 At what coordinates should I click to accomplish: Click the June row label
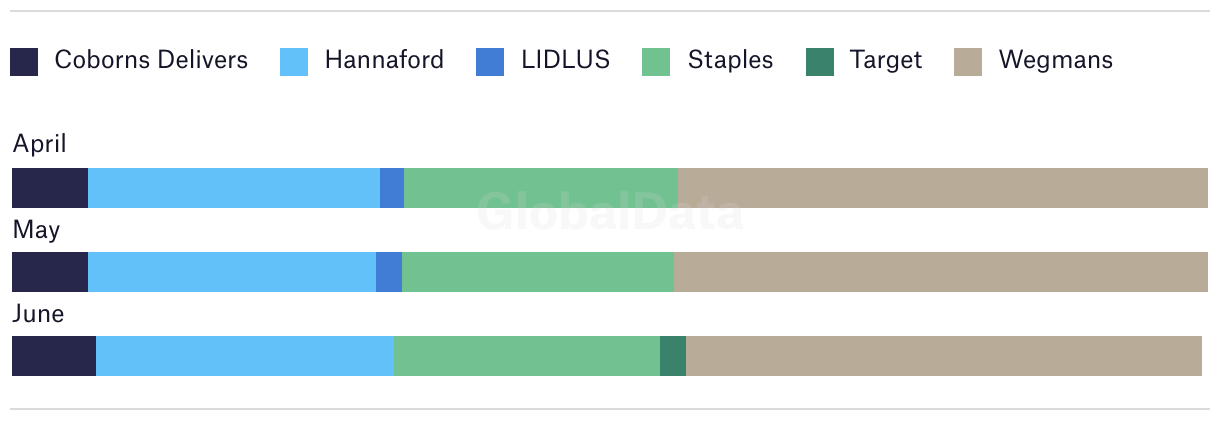point(38,314)
